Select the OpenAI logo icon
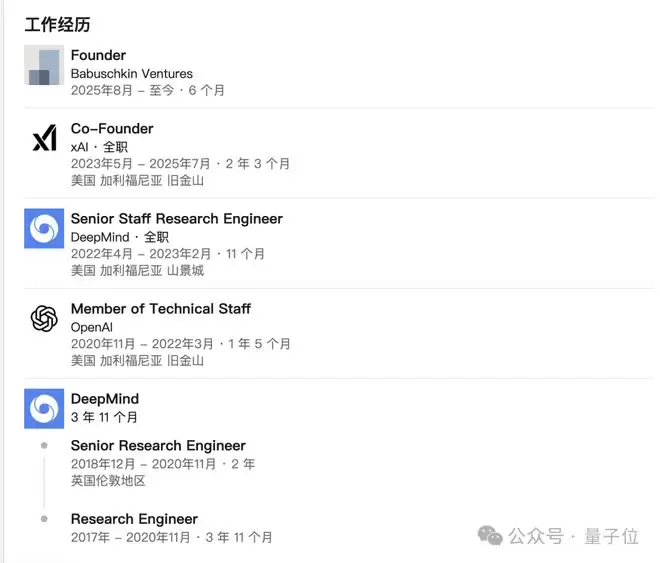660x563 pixels. click(44, 319)
